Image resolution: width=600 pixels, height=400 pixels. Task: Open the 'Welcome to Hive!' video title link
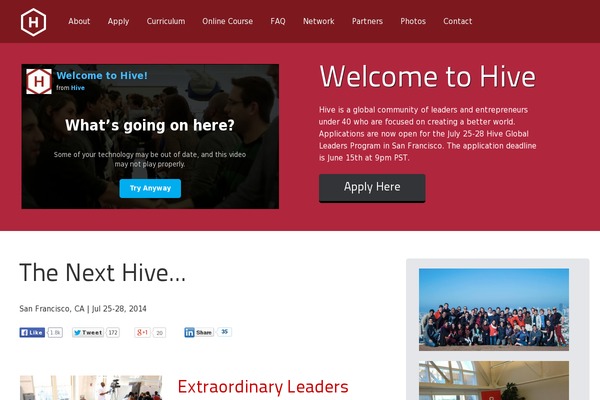coord(102,75)
